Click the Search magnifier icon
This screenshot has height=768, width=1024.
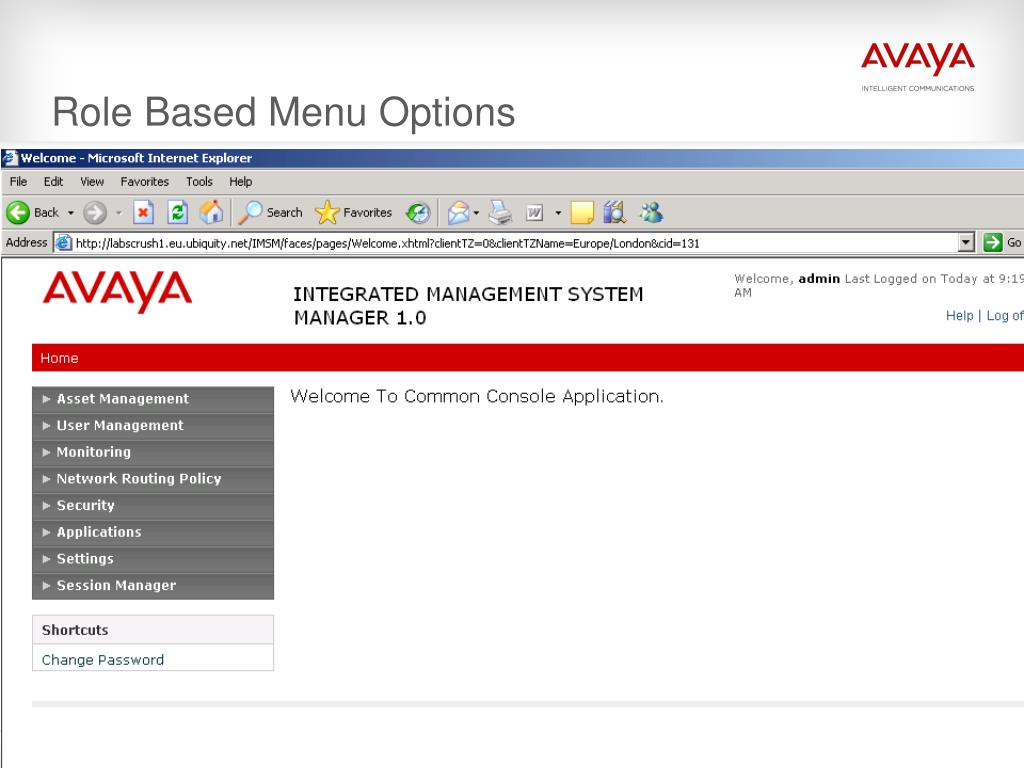(250, 212)
